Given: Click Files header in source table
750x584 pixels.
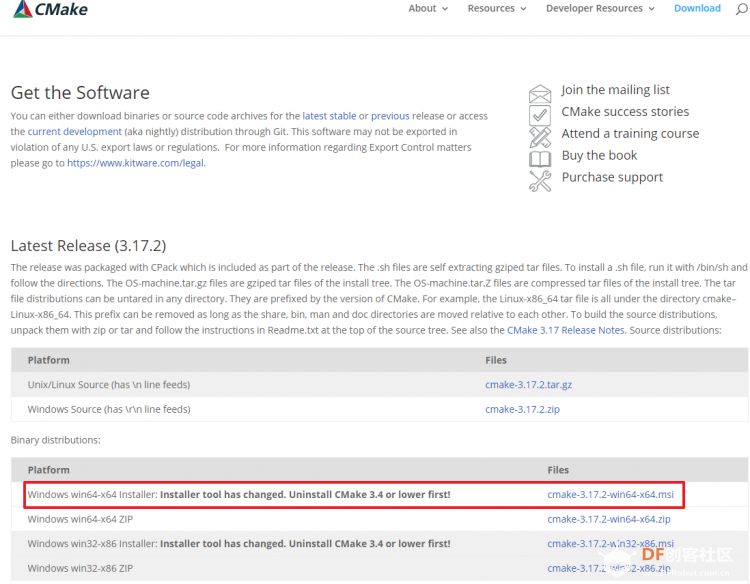Looking at the screenshot, I should [496, 360].
